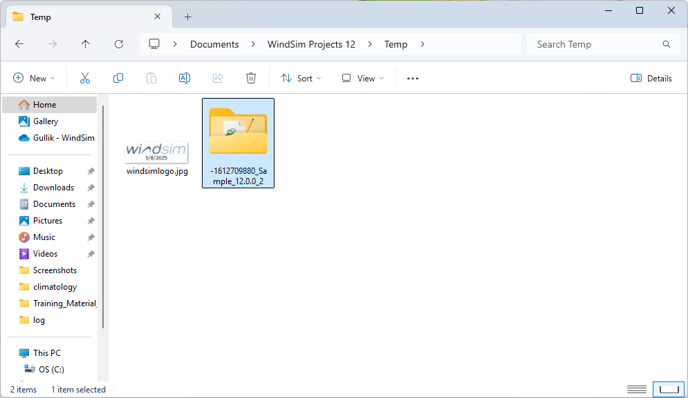688x398 pixels.
Task: Open the View dropdown
Action: (x=362, y=78)
